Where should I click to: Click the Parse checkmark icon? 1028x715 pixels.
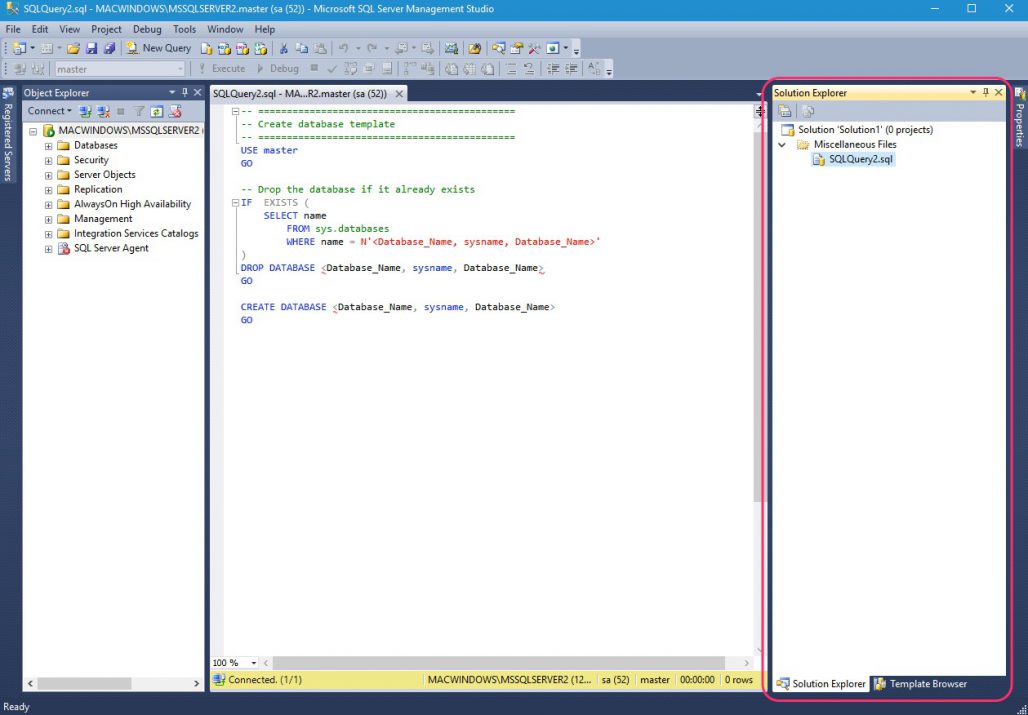pyautogui.click(x=332, y=69)
